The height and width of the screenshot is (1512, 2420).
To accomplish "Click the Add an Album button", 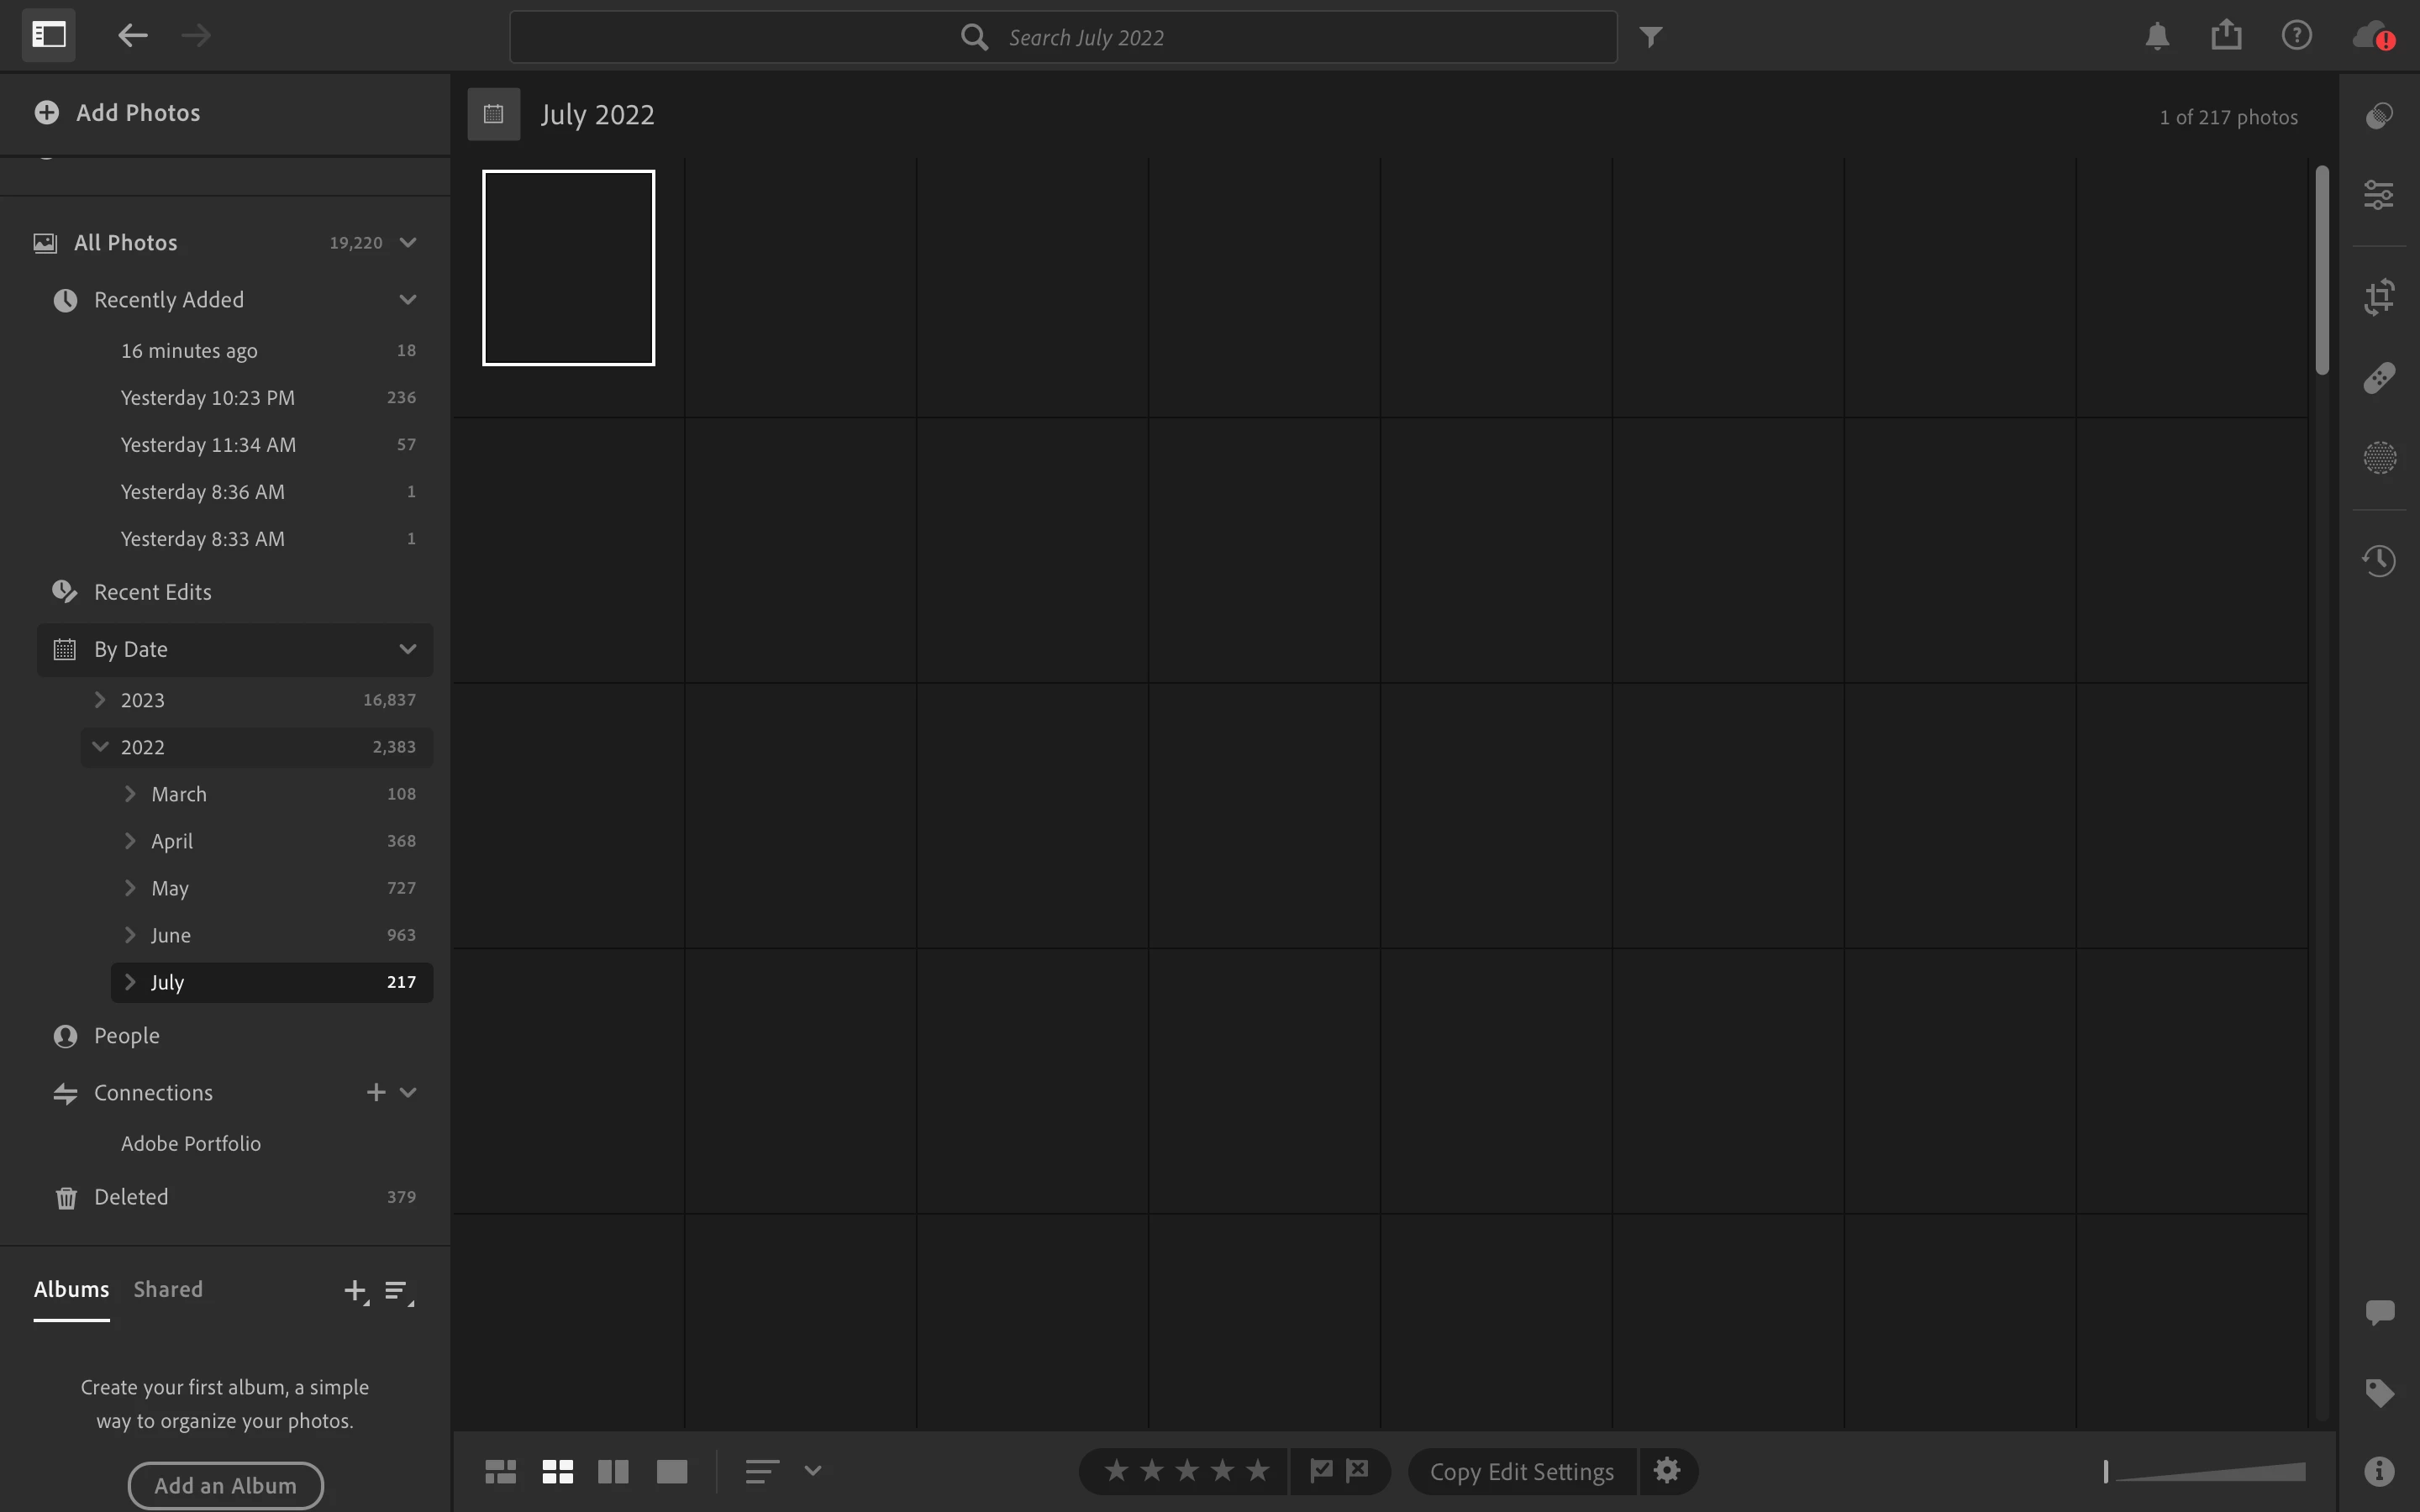I will pos(225,1485).
